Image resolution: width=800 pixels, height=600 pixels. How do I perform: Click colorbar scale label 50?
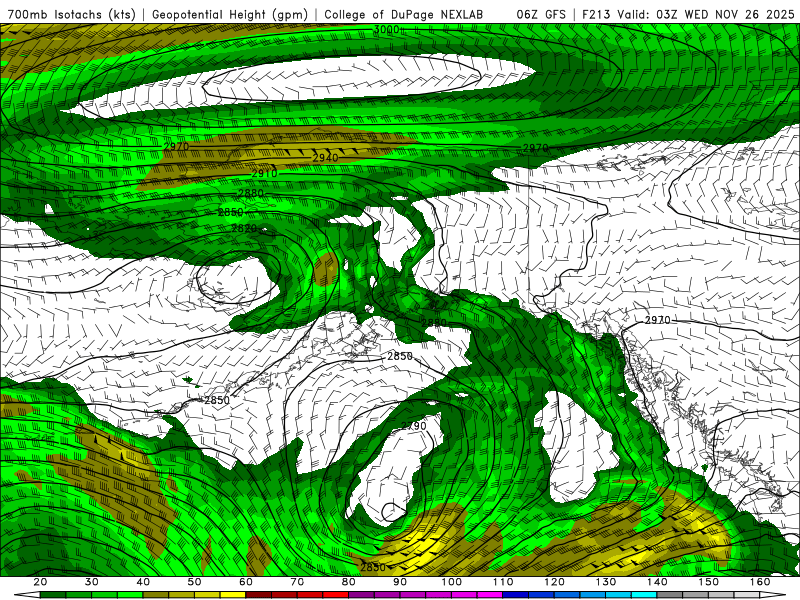tap(194, 582)
